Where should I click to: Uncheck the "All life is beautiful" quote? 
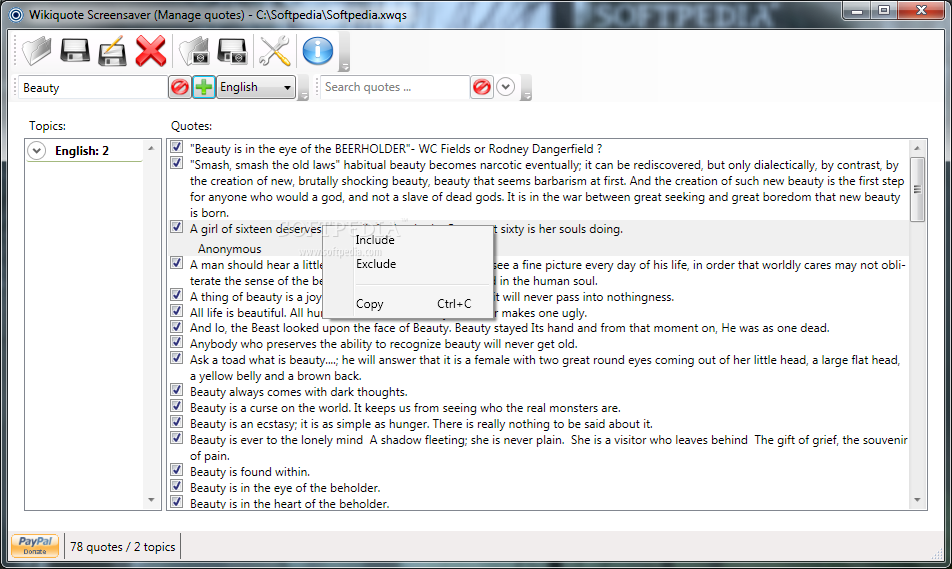[177, 311]
